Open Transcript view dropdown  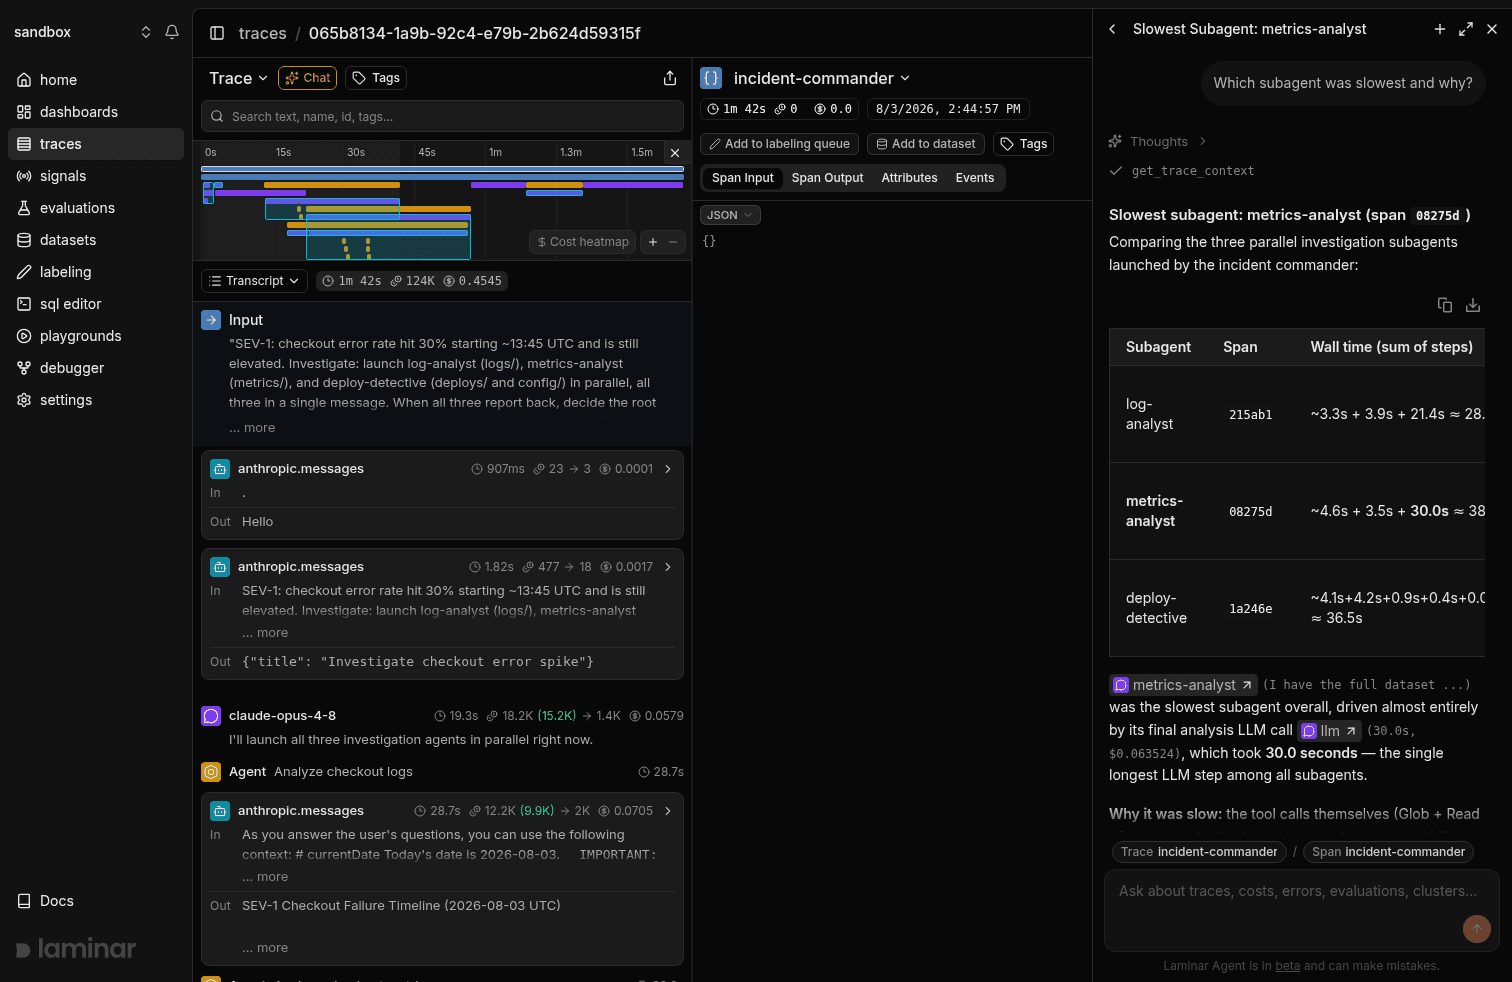pyautogui.click(x=255, y=281)
